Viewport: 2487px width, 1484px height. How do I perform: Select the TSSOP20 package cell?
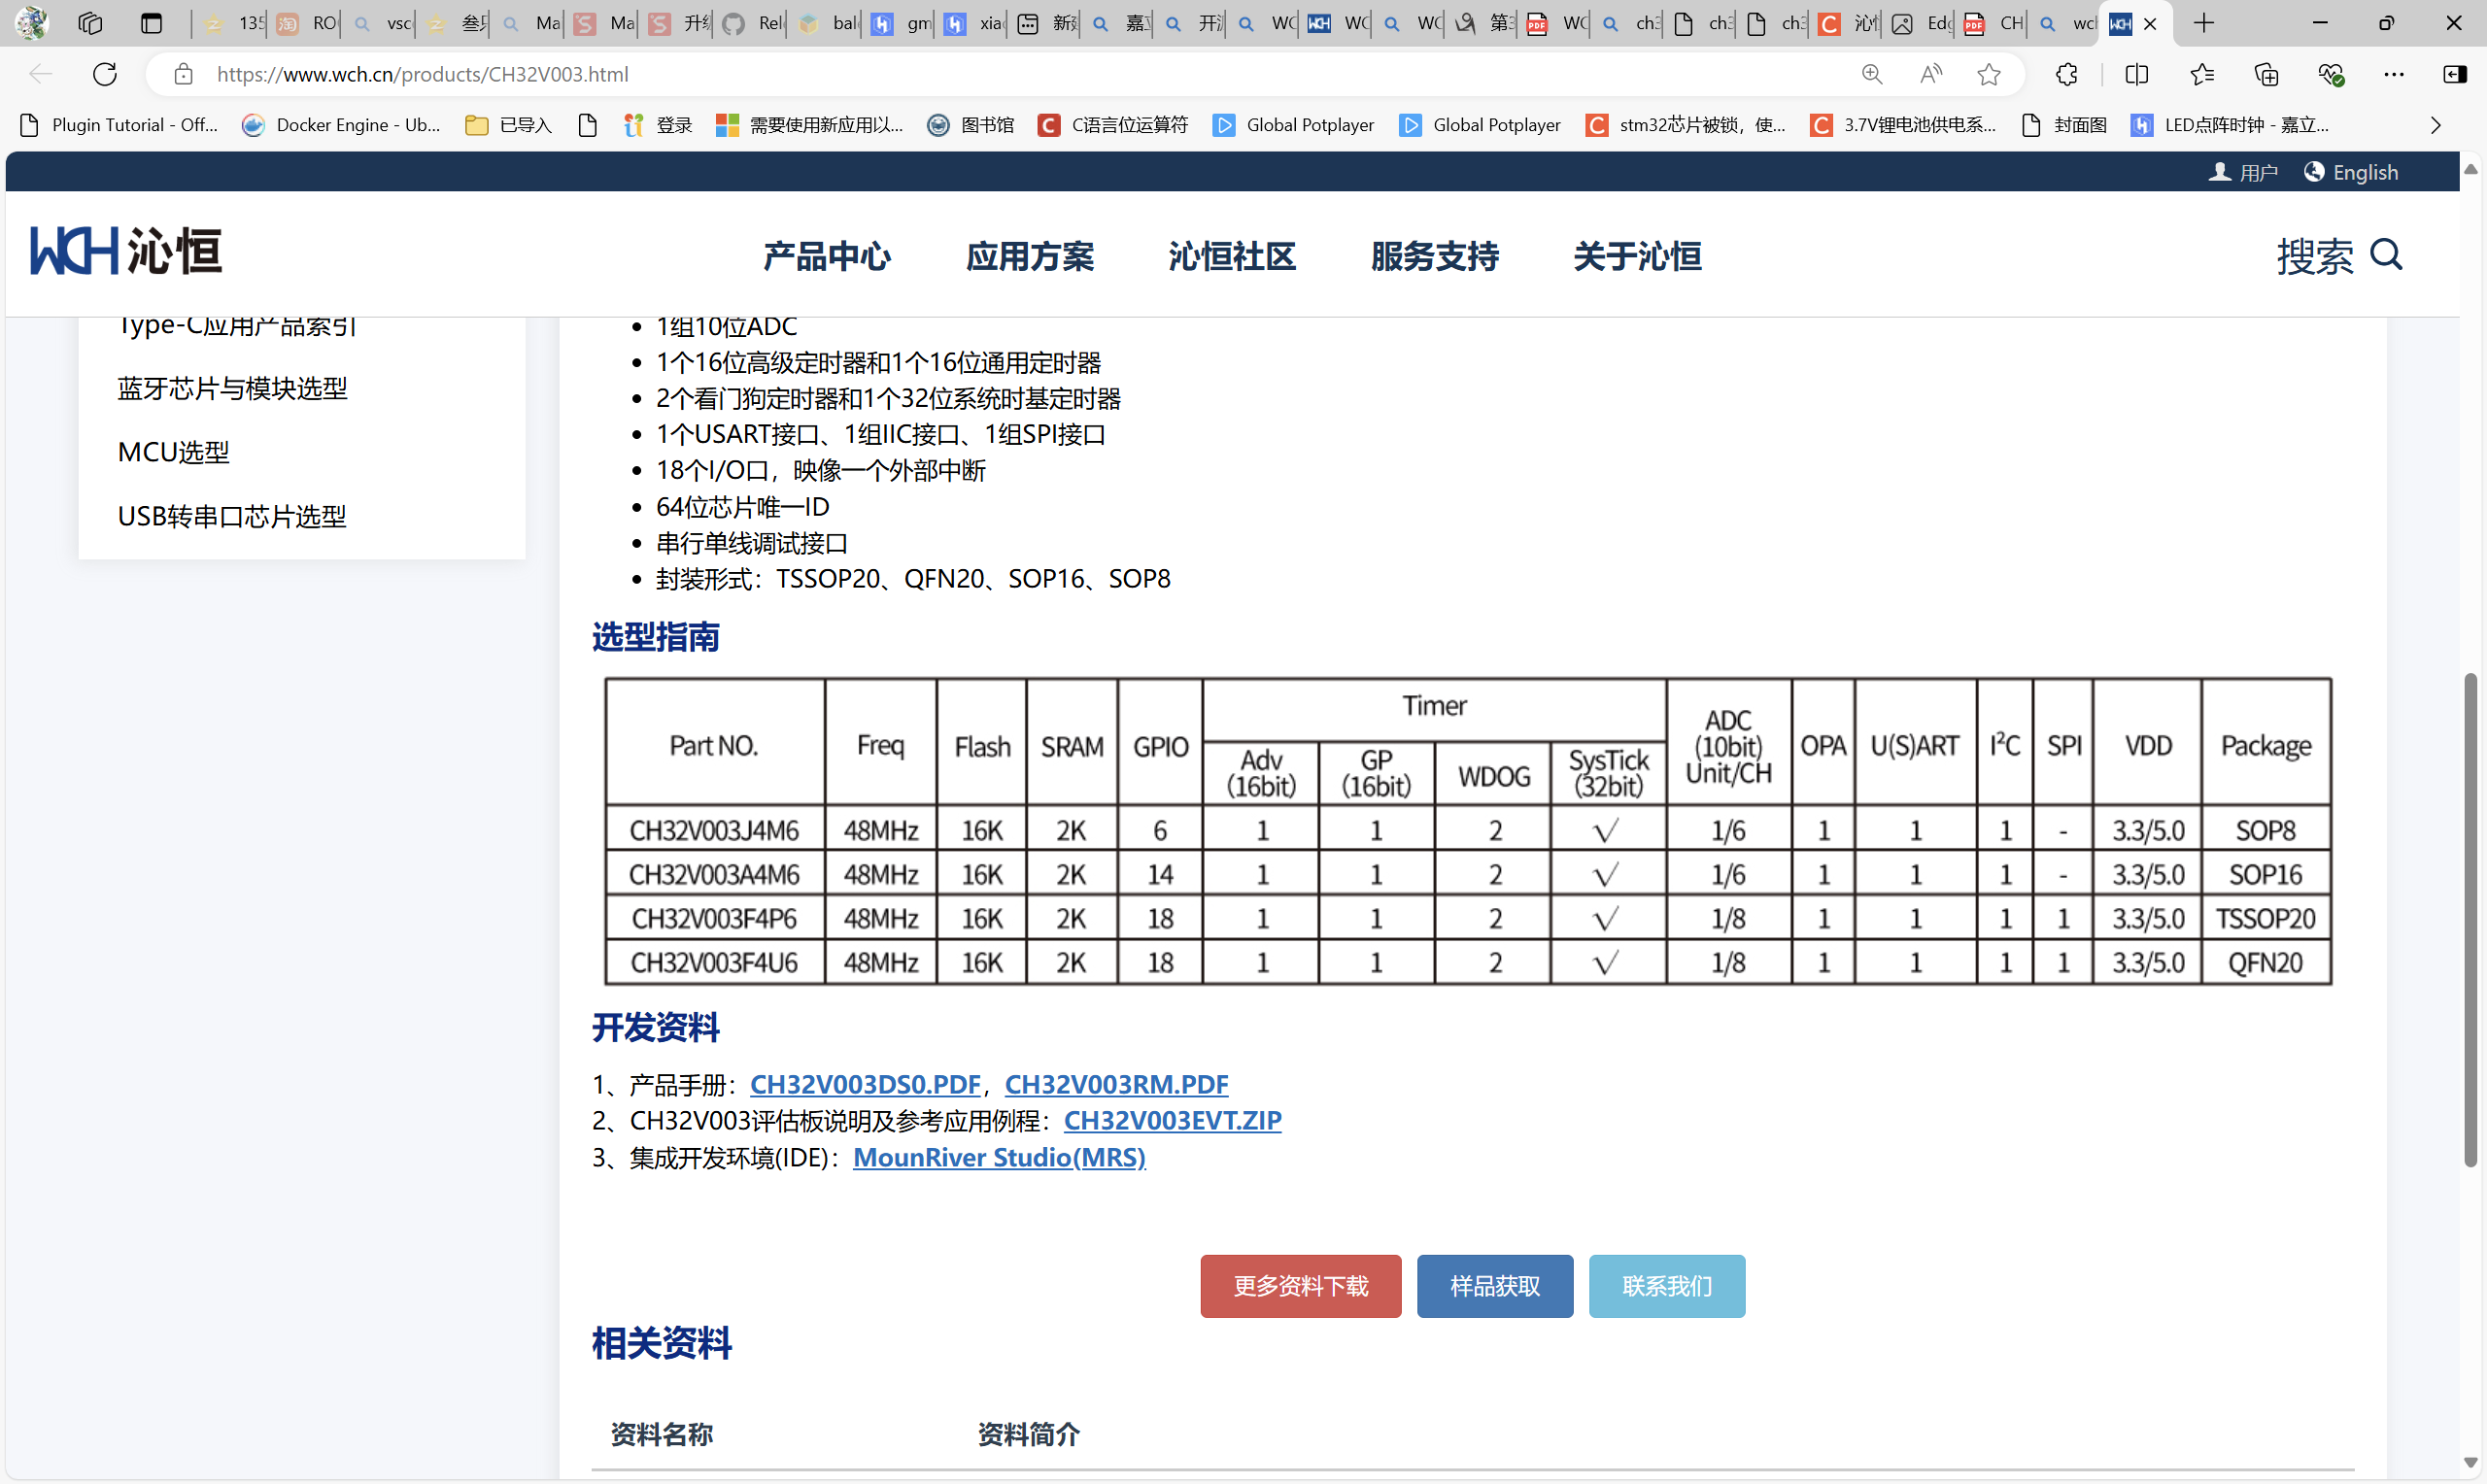(2265, 918)
